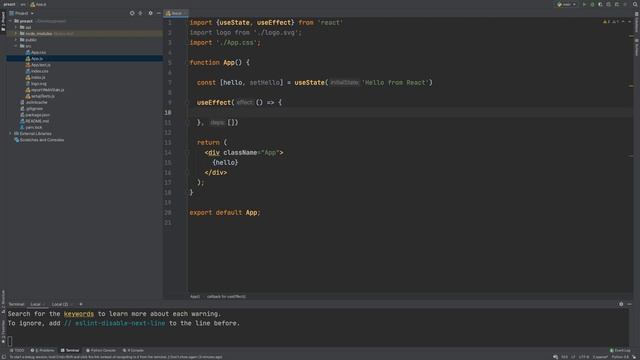Image resolution: width=640 pixels, height=360 pixels.
Task: Select README.md file
Action: tap(34, 121)
